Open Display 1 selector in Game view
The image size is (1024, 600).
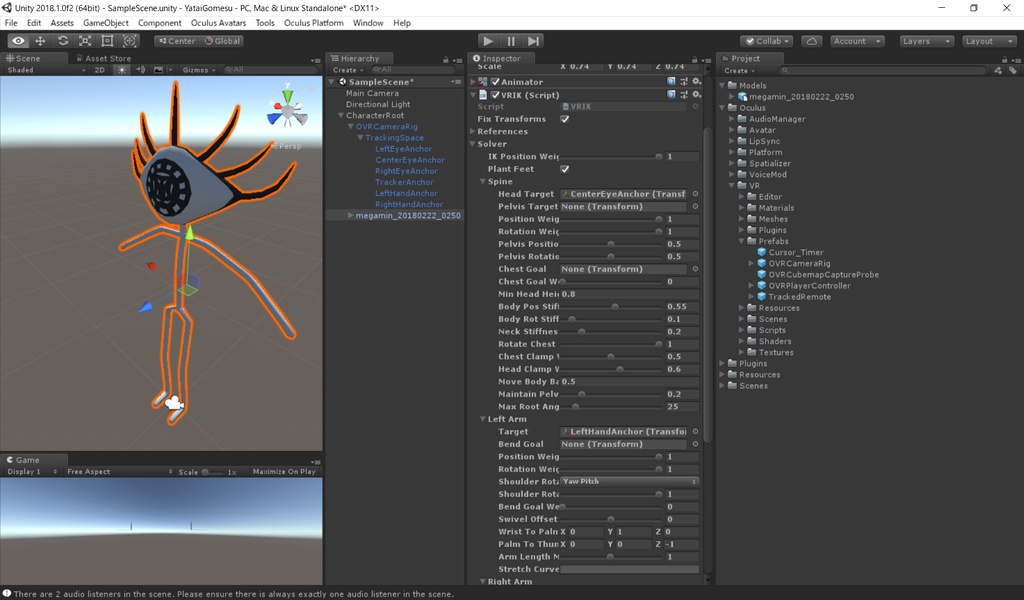coord(32,471)
